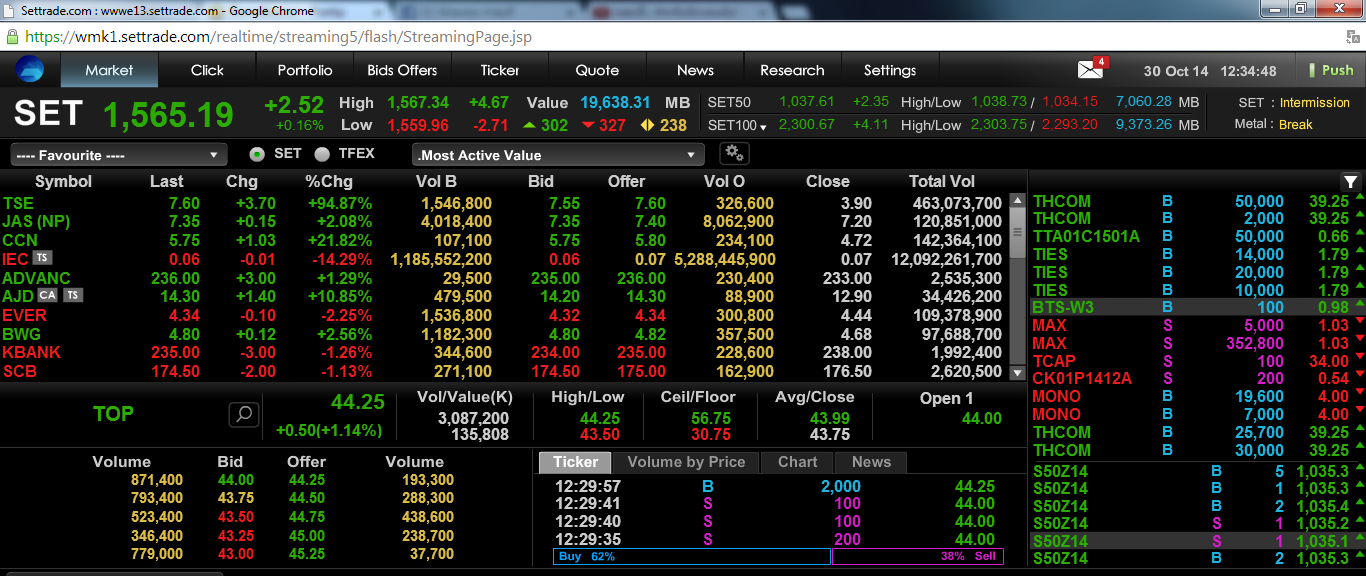Switch to the Volume by Price tab
The image size is (1366, 576).
click(686, 462)
